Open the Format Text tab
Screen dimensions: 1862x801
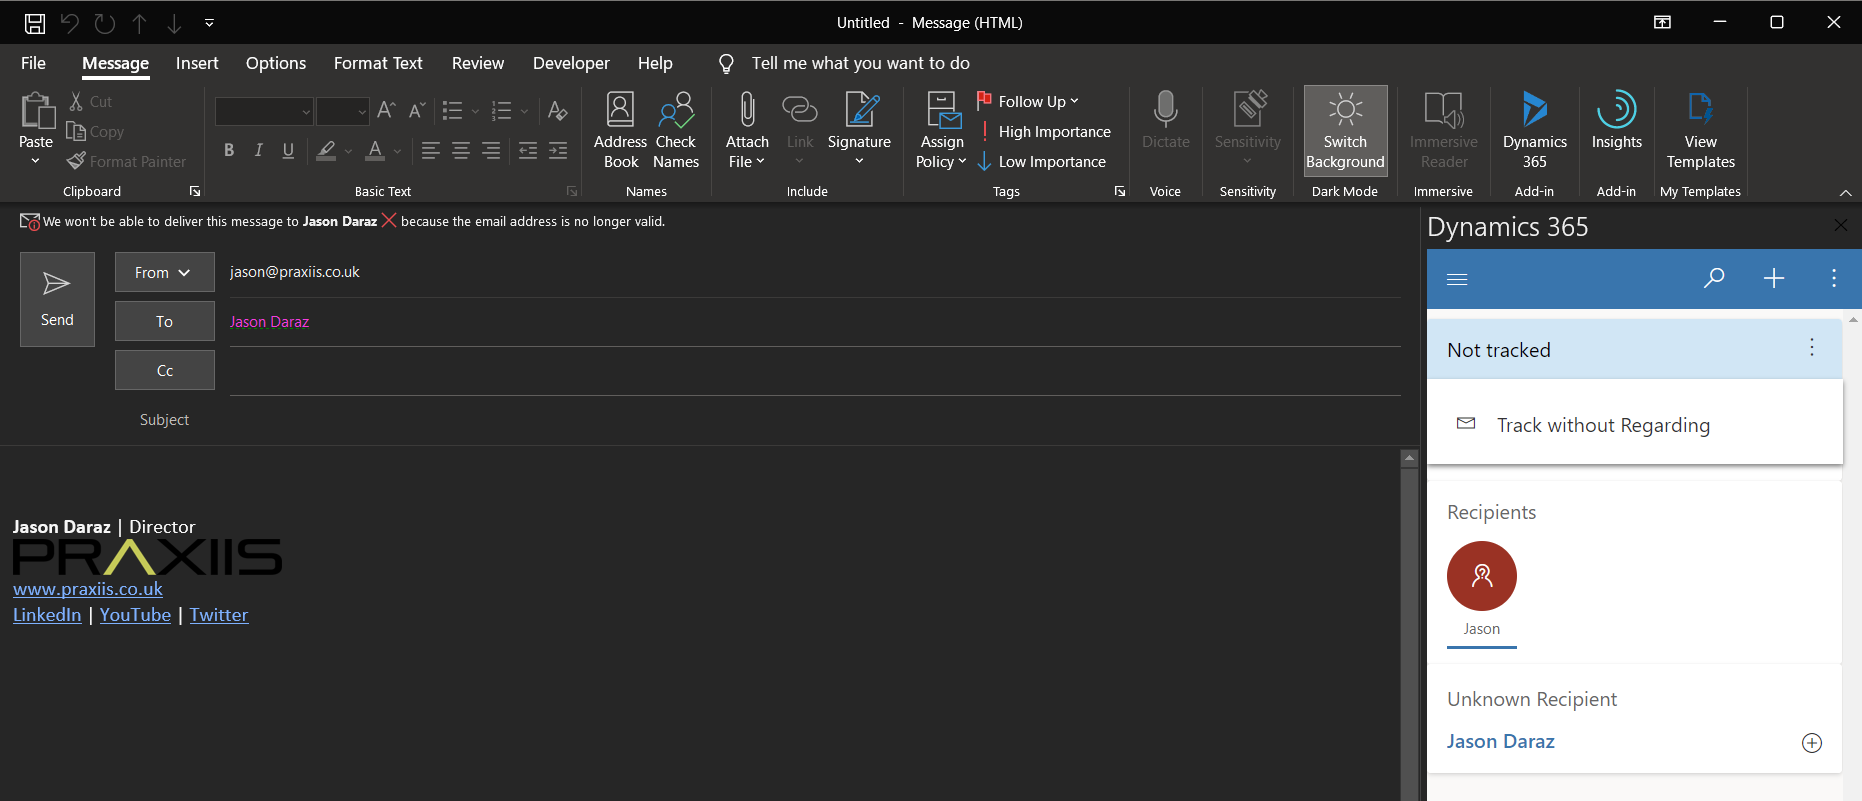[378, 63]
